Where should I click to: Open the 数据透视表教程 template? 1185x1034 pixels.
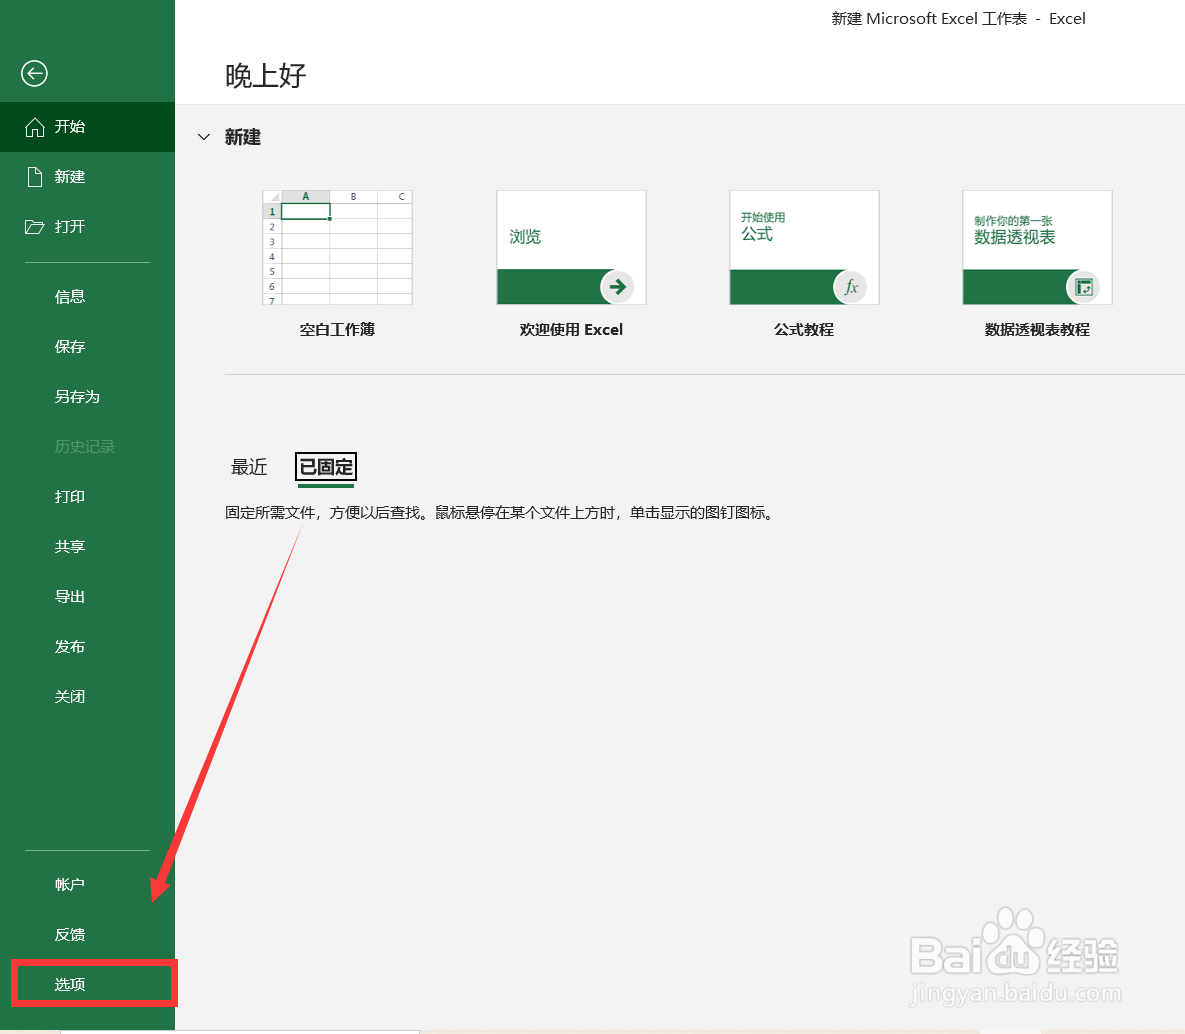1037,247
